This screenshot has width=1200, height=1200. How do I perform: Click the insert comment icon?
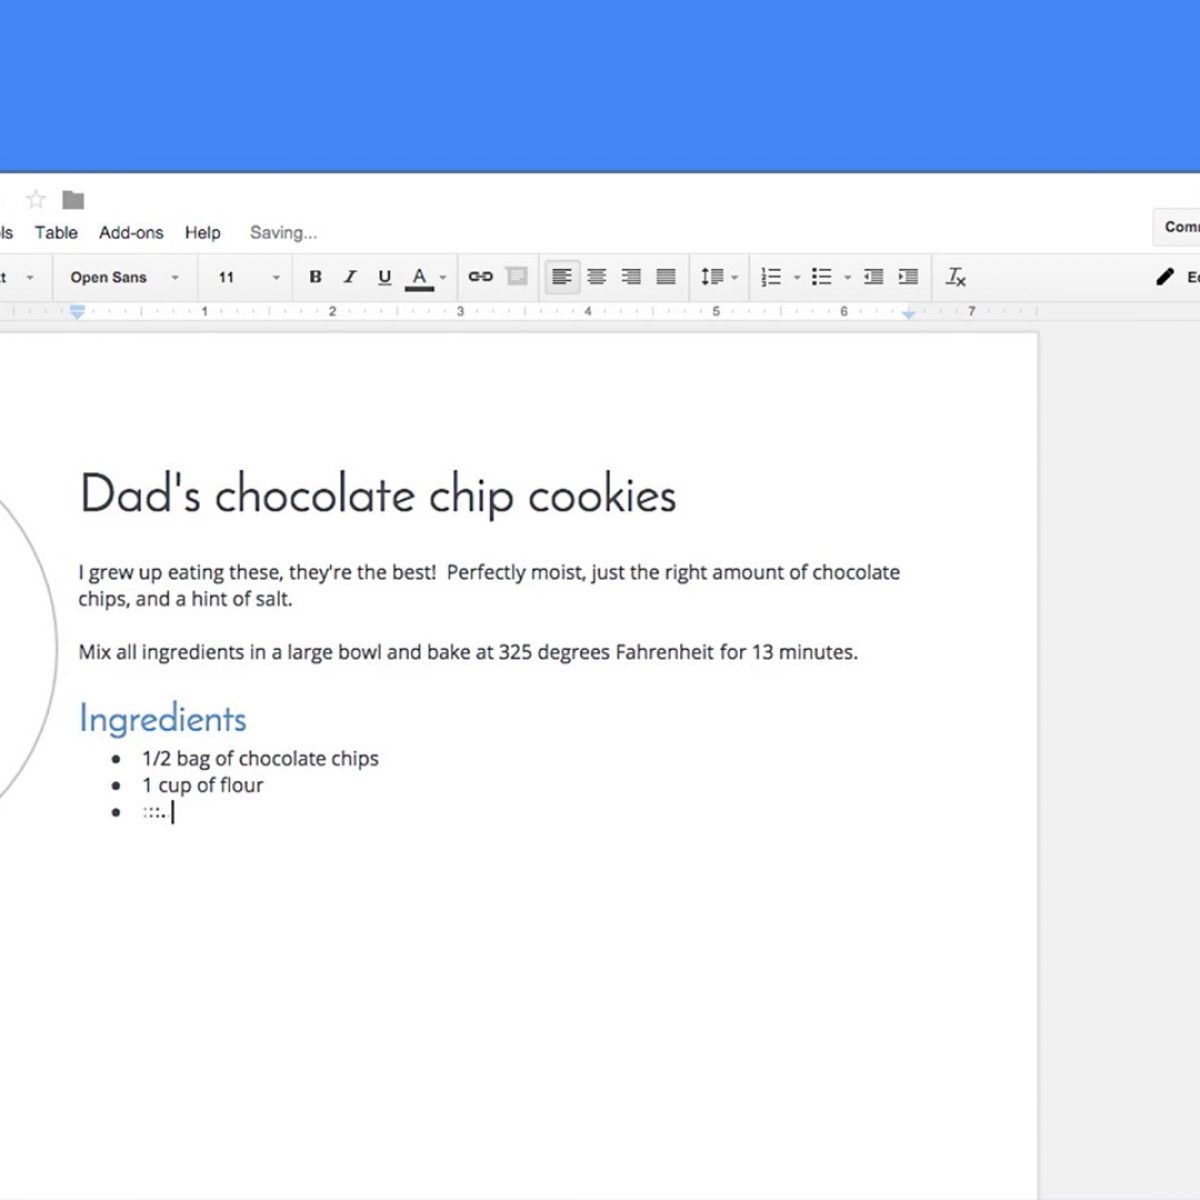point(517,277)
